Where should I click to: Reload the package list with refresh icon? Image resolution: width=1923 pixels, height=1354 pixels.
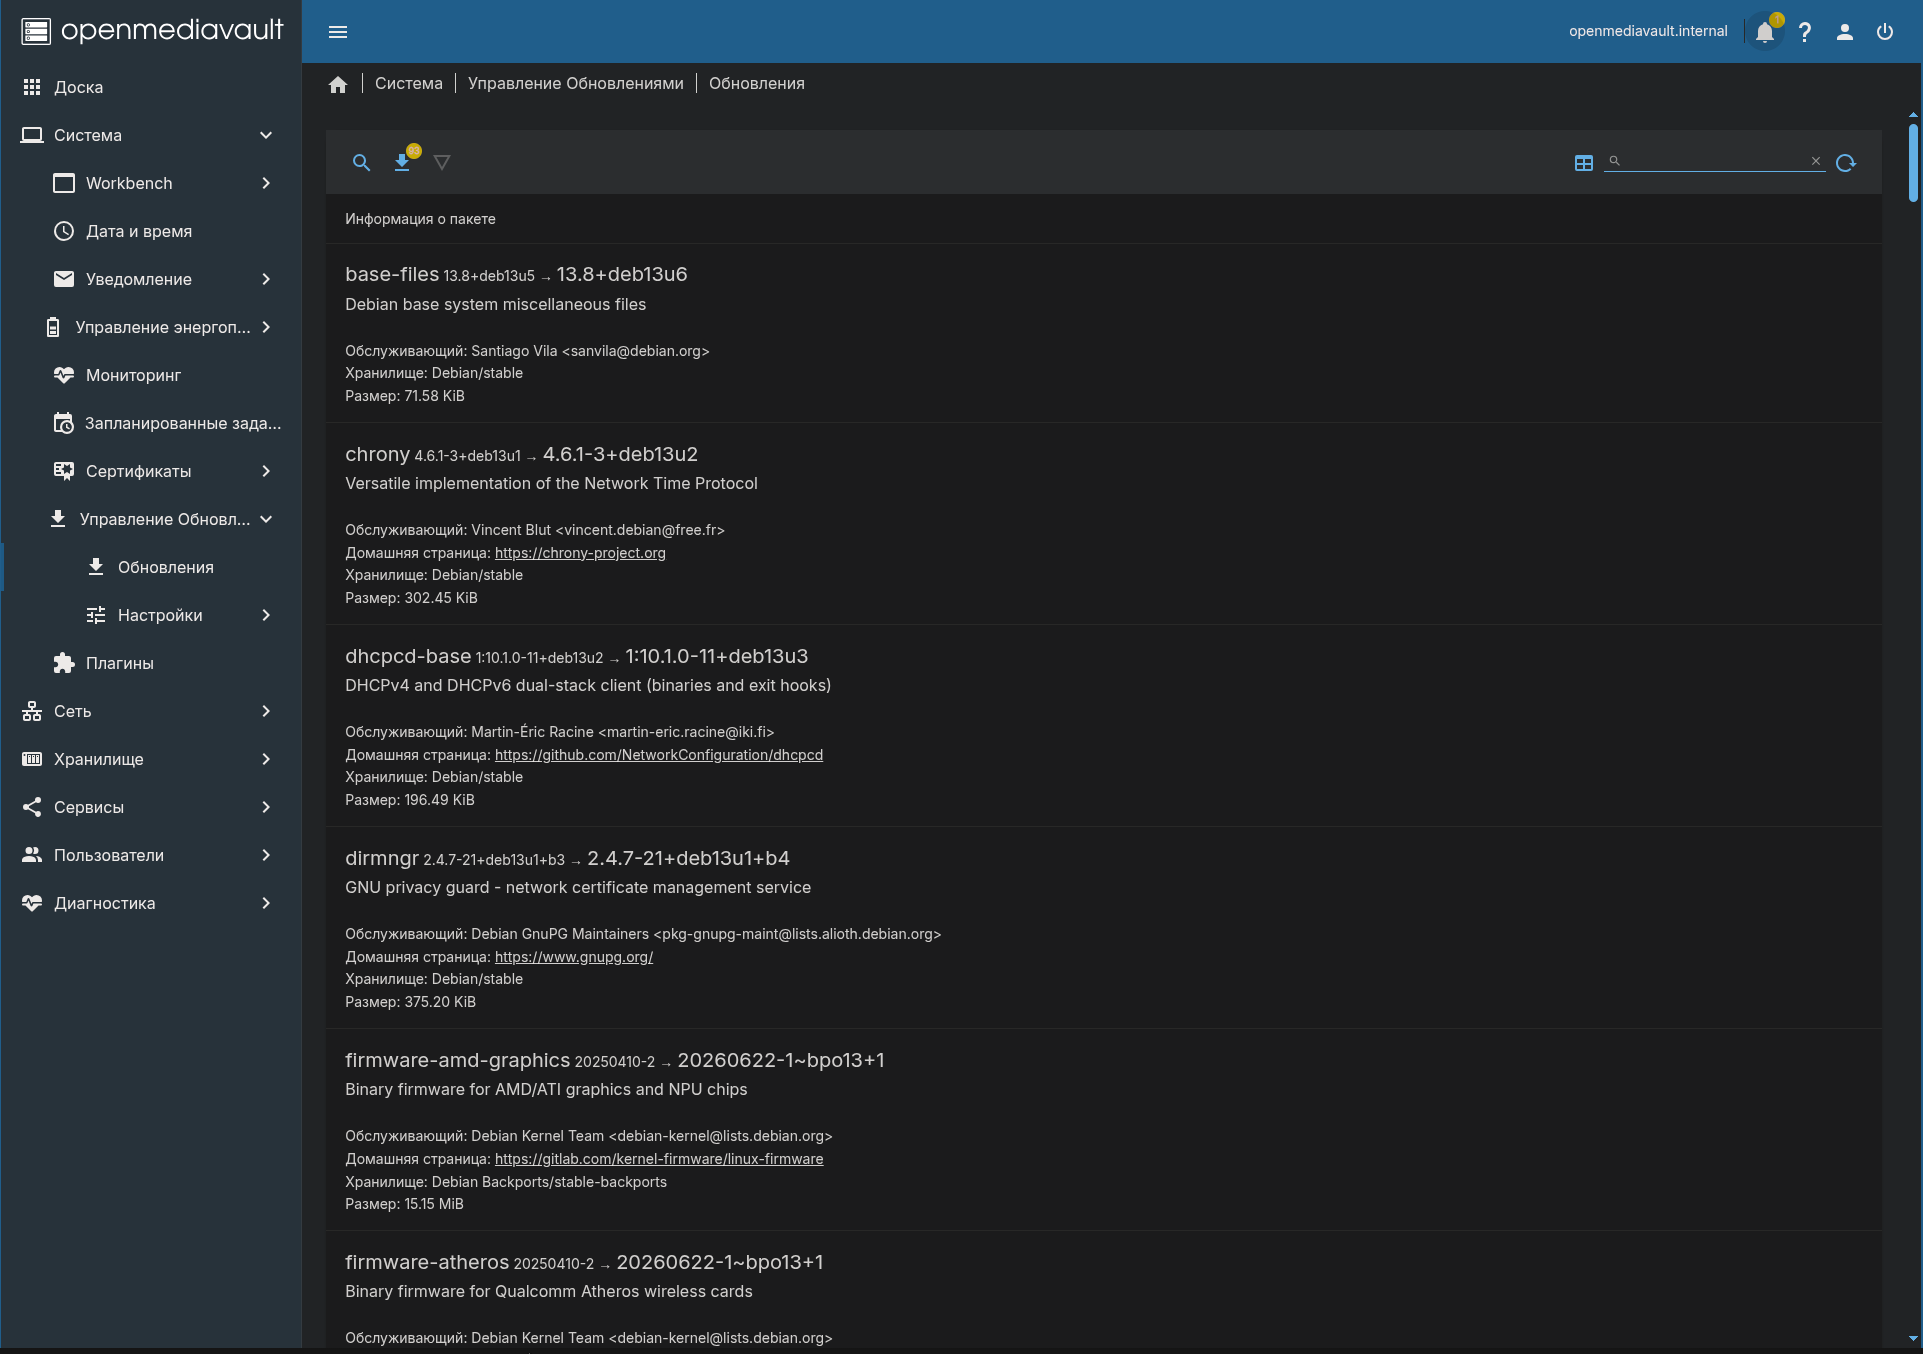point(1846,162)
